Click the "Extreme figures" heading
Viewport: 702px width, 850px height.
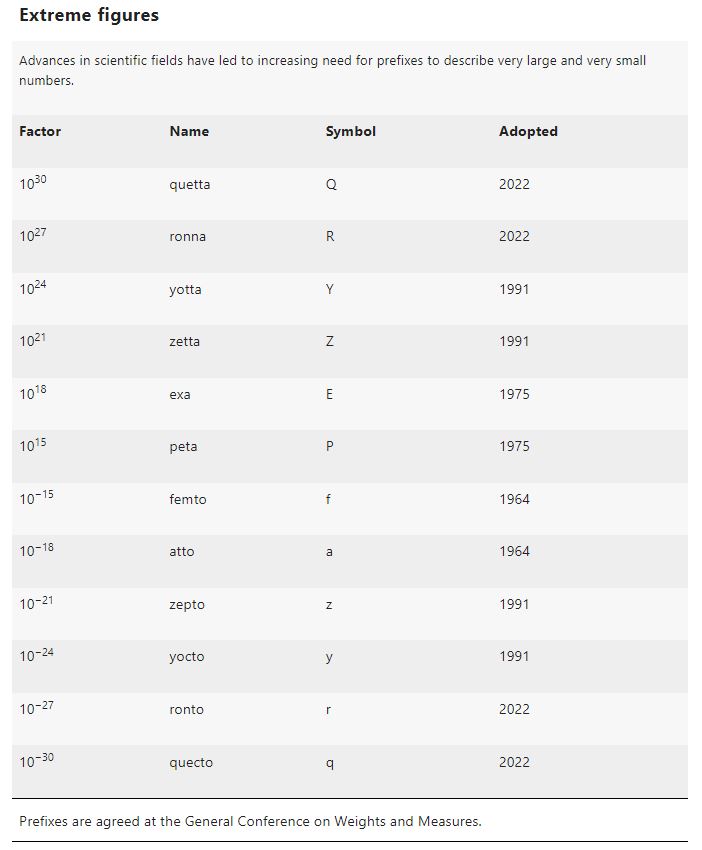point(89,15)
